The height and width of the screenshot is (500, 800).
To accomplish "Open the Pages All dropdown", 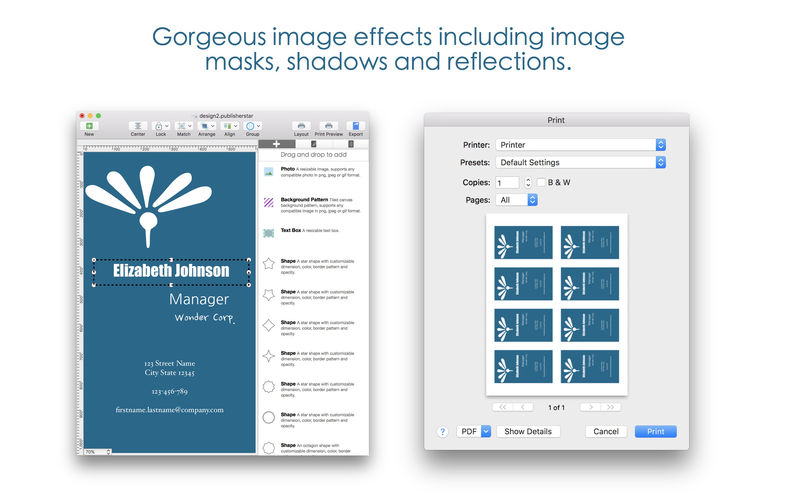I will pyautogui.click(x=516, y=200).
